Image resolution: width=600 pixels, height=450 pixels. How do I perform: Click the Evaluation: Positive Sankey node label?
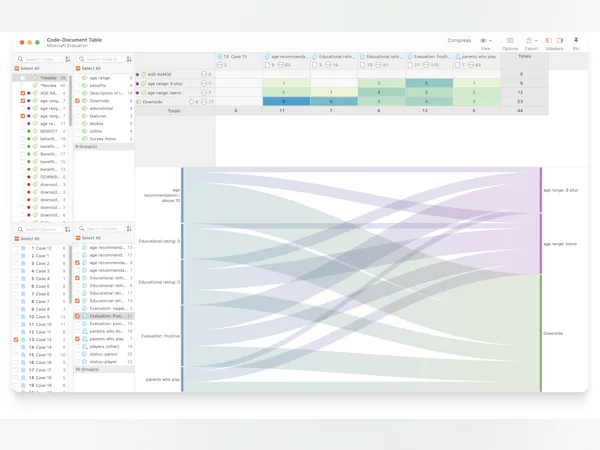[160, 336]
